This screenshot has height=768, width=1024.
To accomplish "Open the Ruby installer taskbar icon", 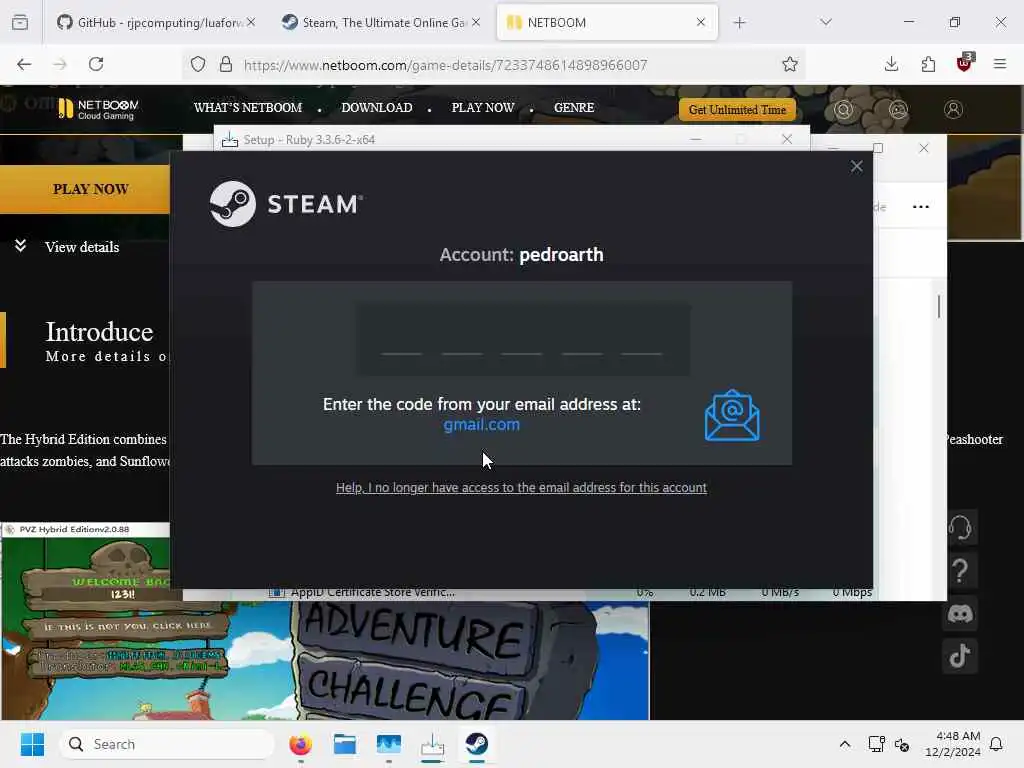I will [x=432, y=744].
